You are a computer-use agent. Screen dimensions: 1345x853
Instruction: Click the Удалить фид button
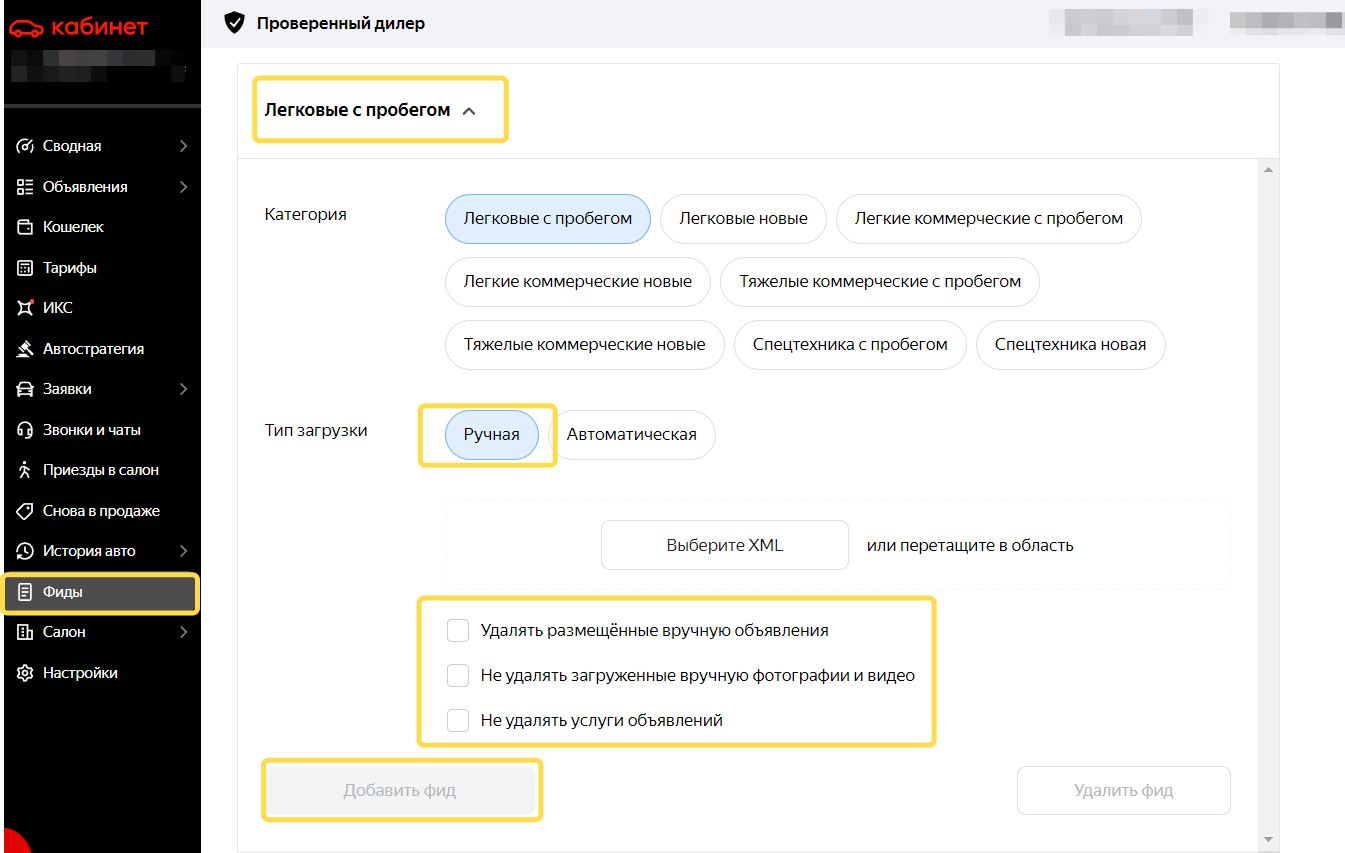1124,791
